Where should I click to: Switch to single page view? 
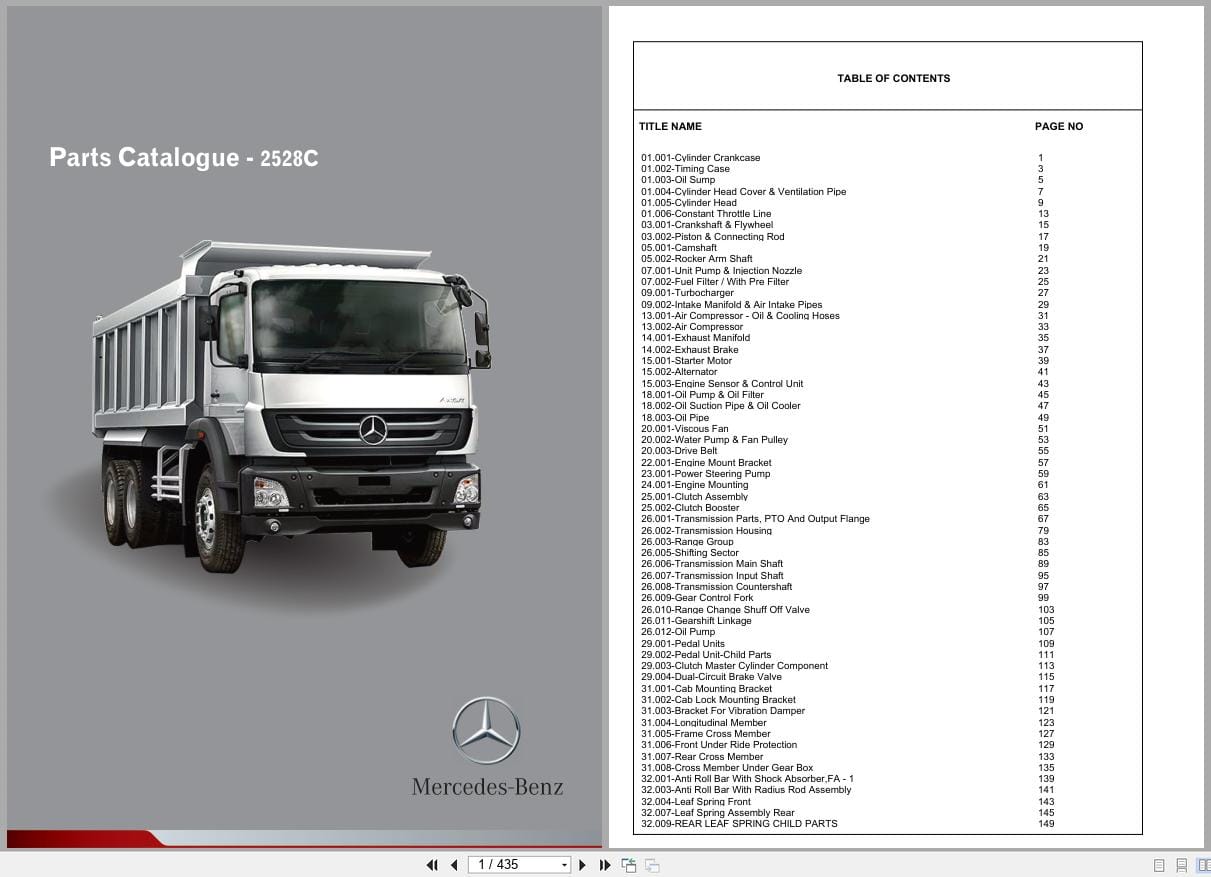pyautogui.click(x=1159, y=865)
